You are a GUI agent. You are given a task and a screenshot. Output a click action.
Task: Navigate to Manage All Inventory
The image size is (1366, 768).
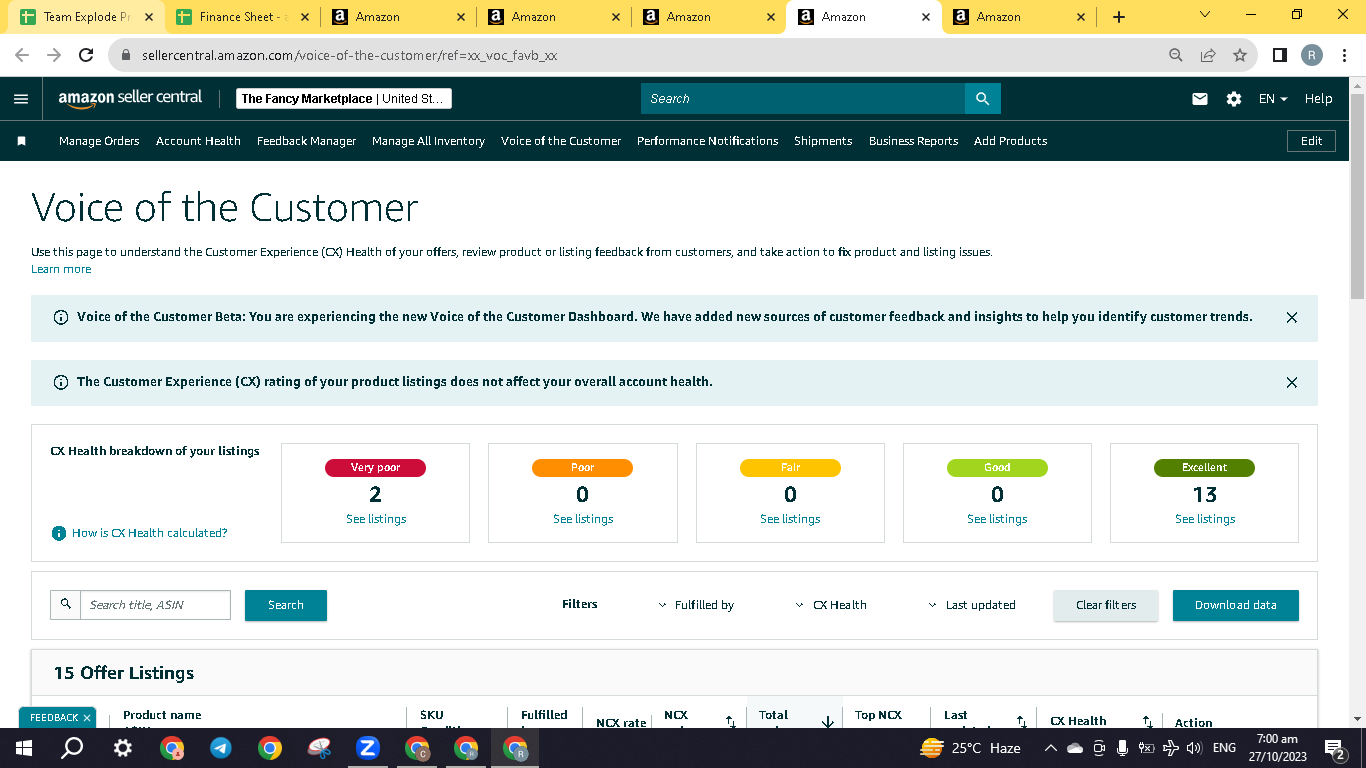coord(428,141)
